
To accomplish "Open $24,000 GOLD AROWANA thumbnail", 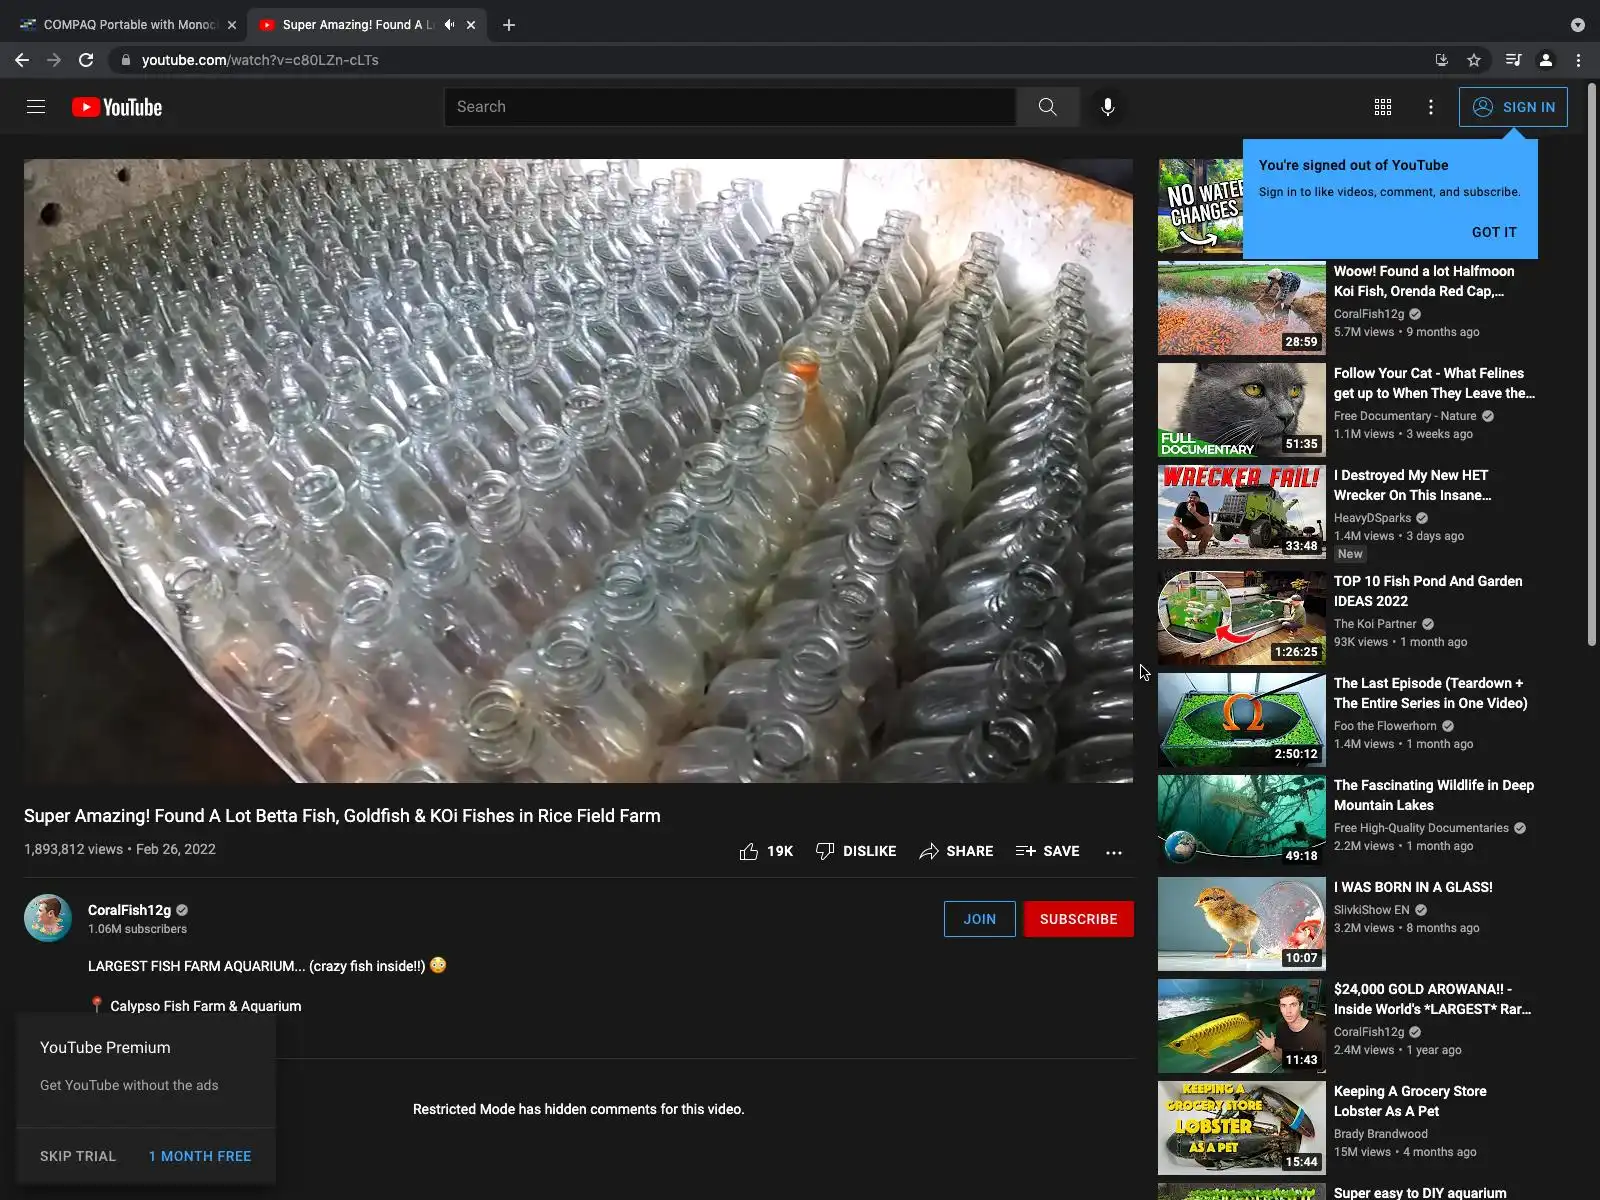I will click(1242, 1027).
